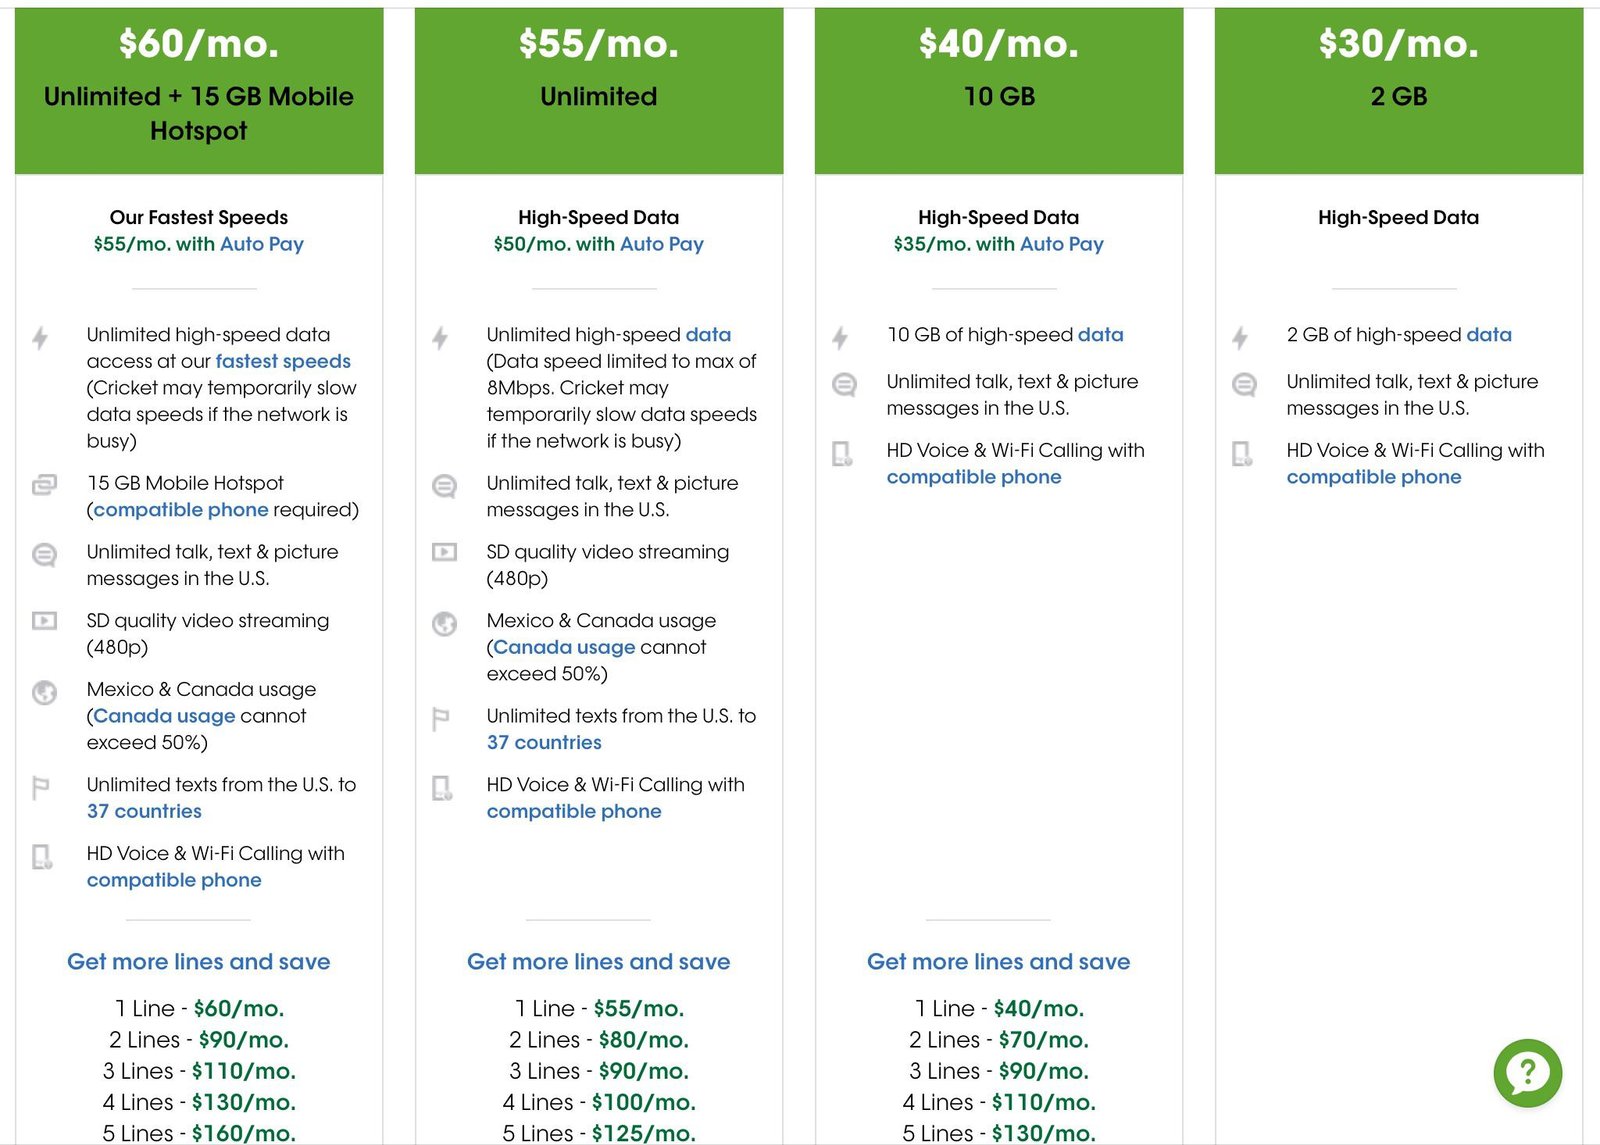This screenshot has height=1145, width=1600.
Task: Click lightning icon beside 10 GB data
Action: tap(841, 338)
